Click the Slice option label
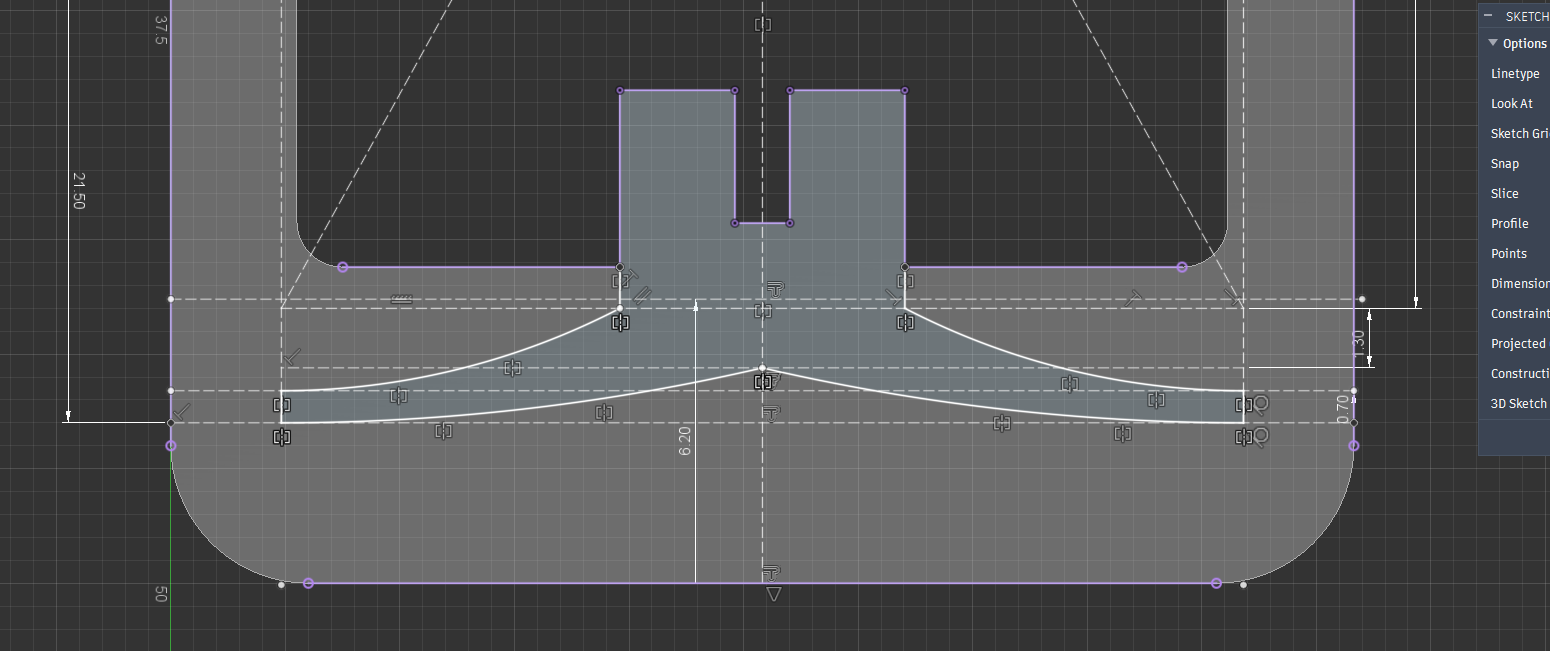Image resolution: width=1550 pixels, height=651 pixels. pos(1504,194)
